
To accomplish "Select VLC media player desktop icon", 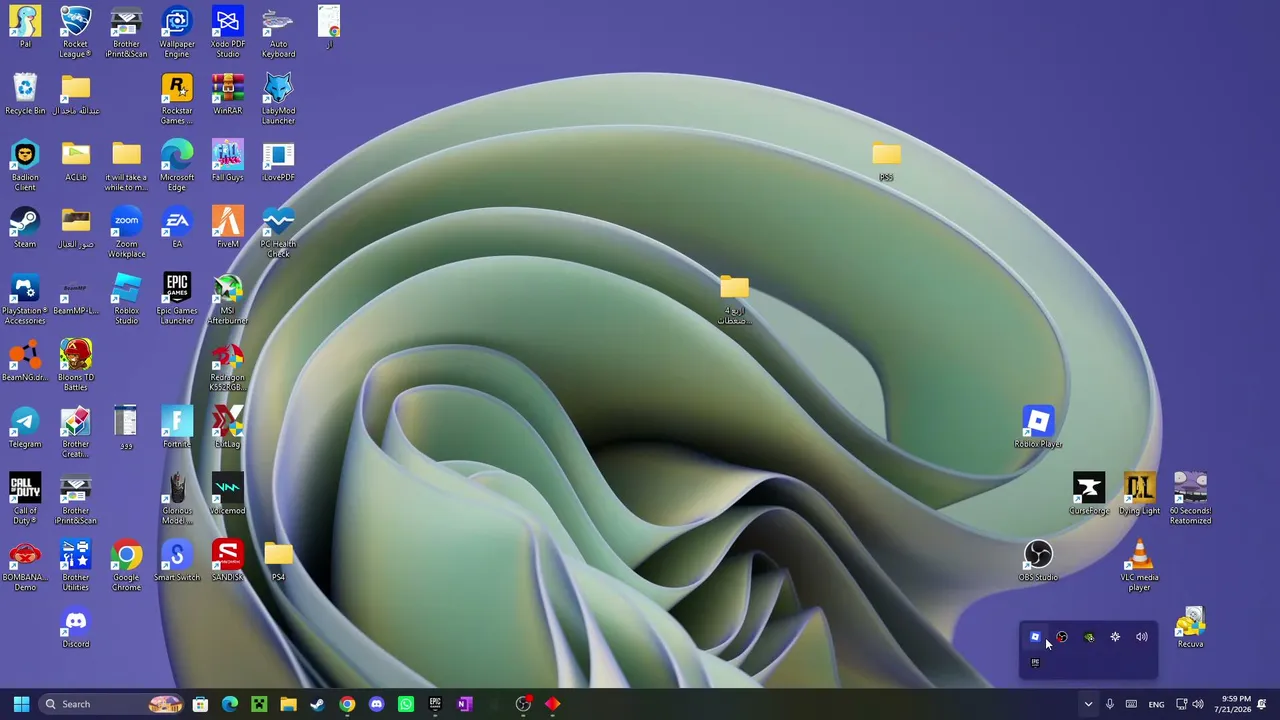I will pos(1139,566).
